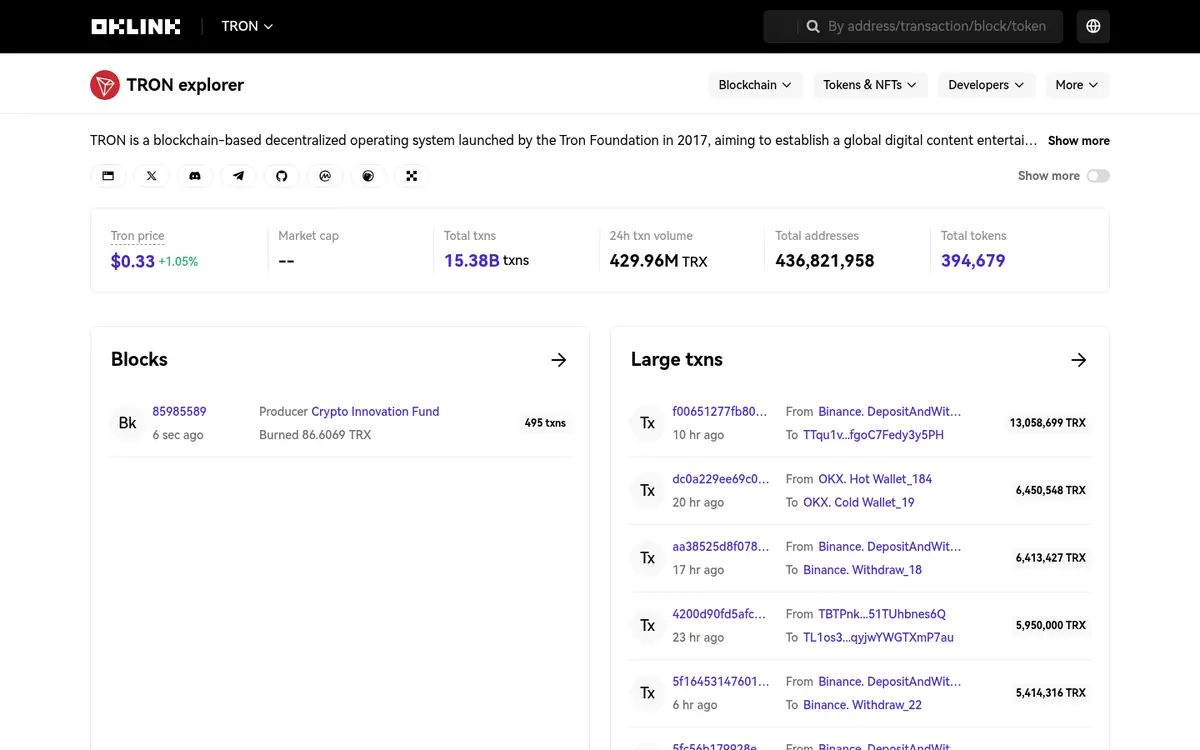Open transaction f00651277fb80…
Image resolution: width=1200 pixels, height=750 pixels.
720,411
